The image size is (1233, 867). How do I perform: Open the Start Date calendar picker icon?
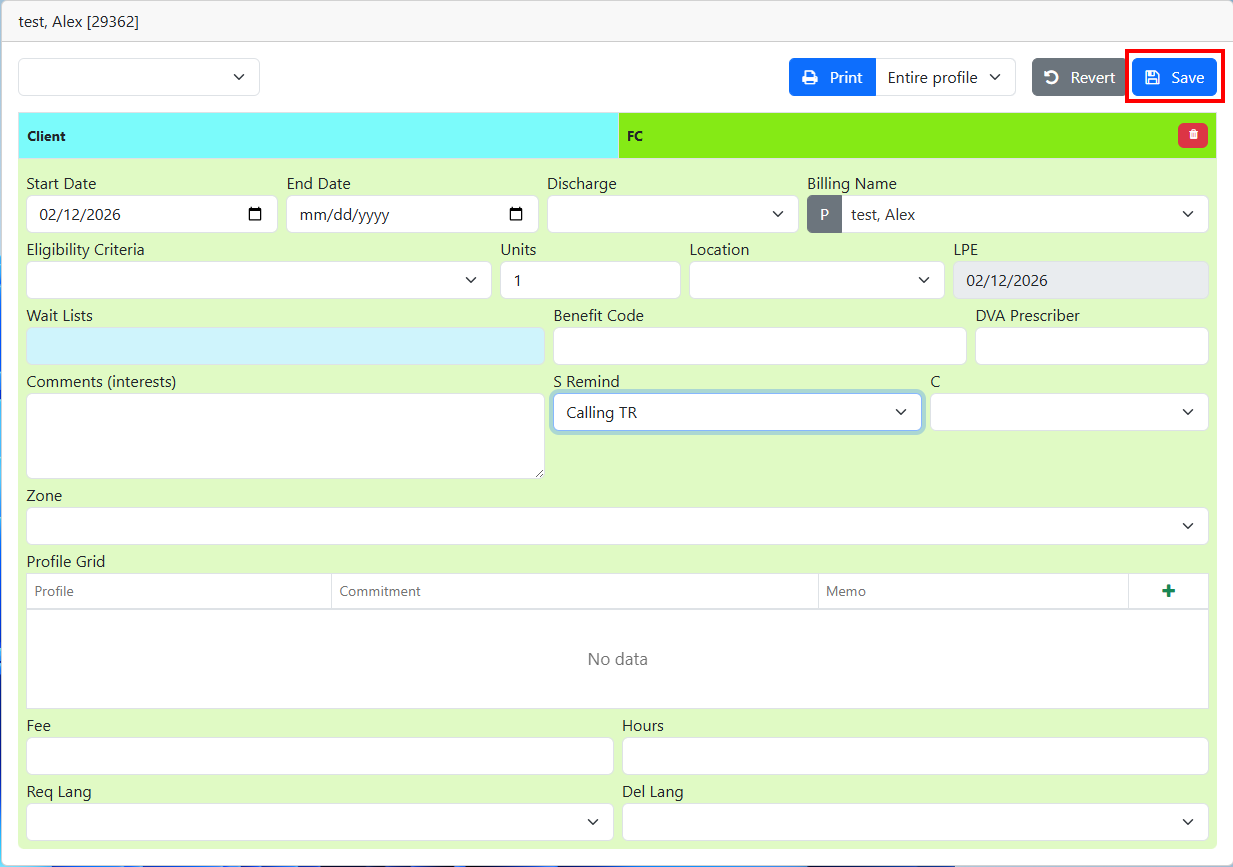(x=255, y=214)
